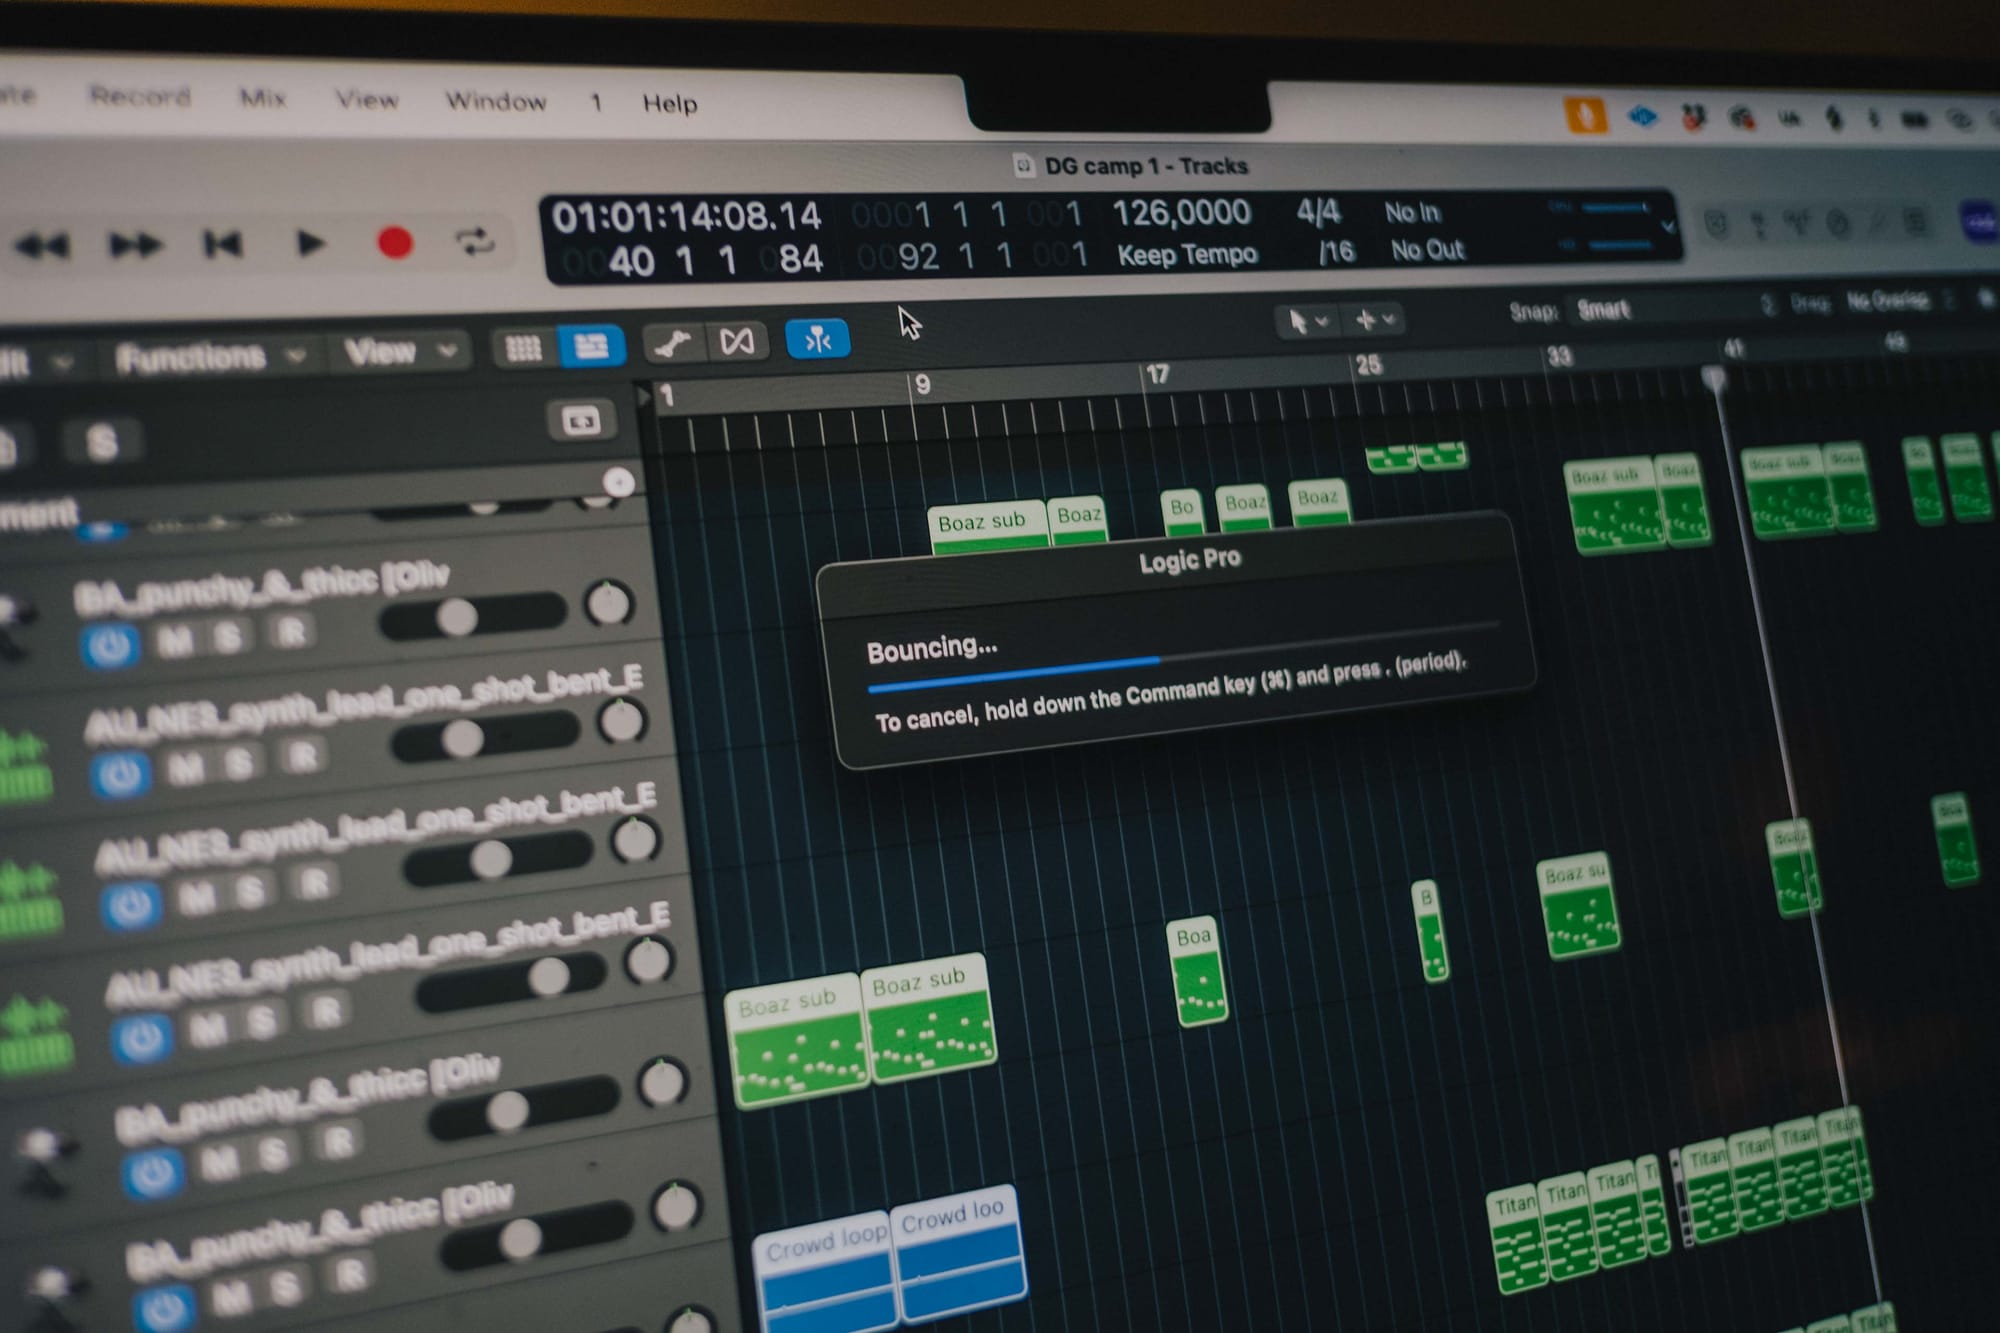Select the blue snap-edit toolbar icon

tap(818, 341)
